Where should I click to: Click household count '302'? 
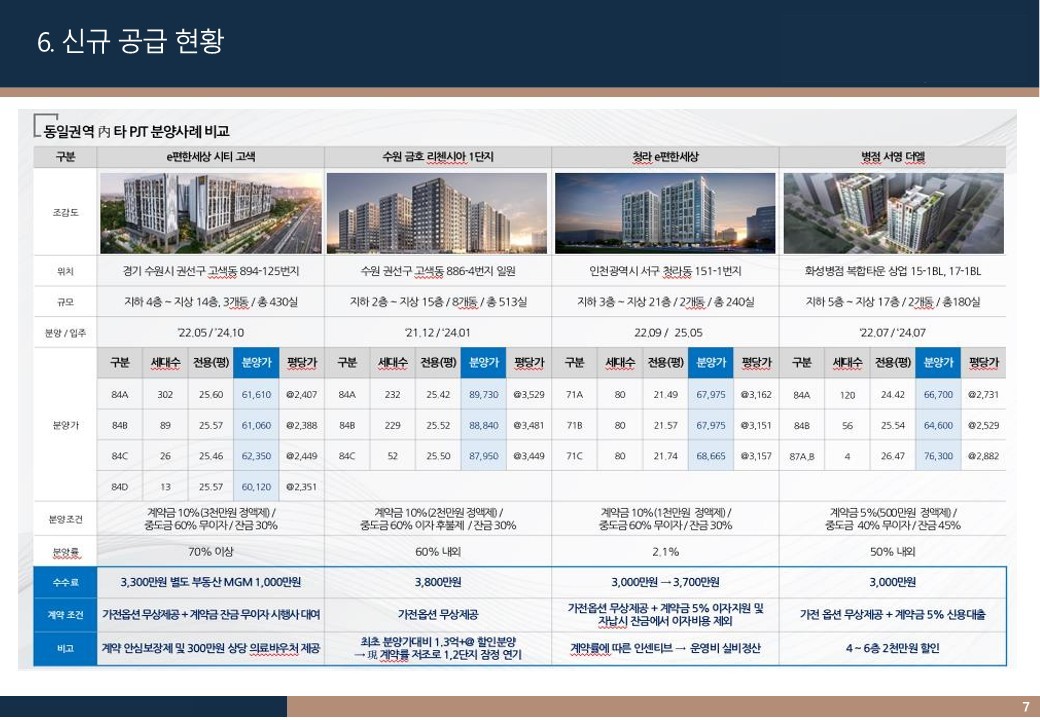(165, 394)
